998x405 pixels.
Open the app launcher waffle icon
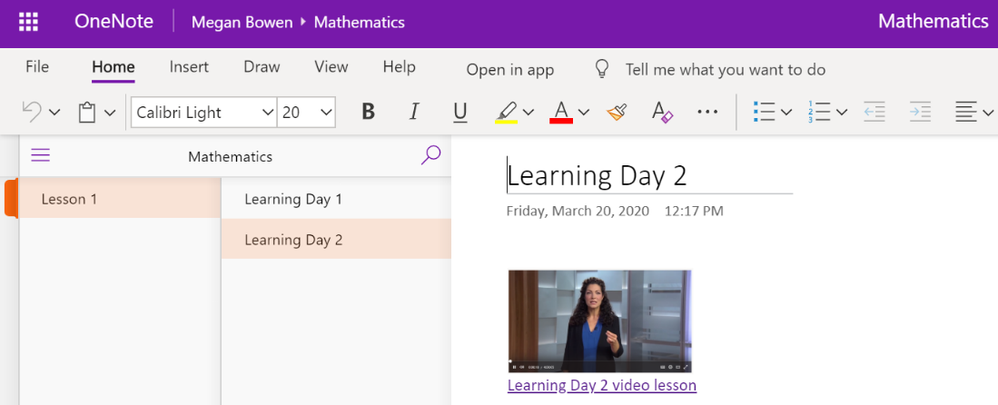pyautogui.click(x=29, y=22)
